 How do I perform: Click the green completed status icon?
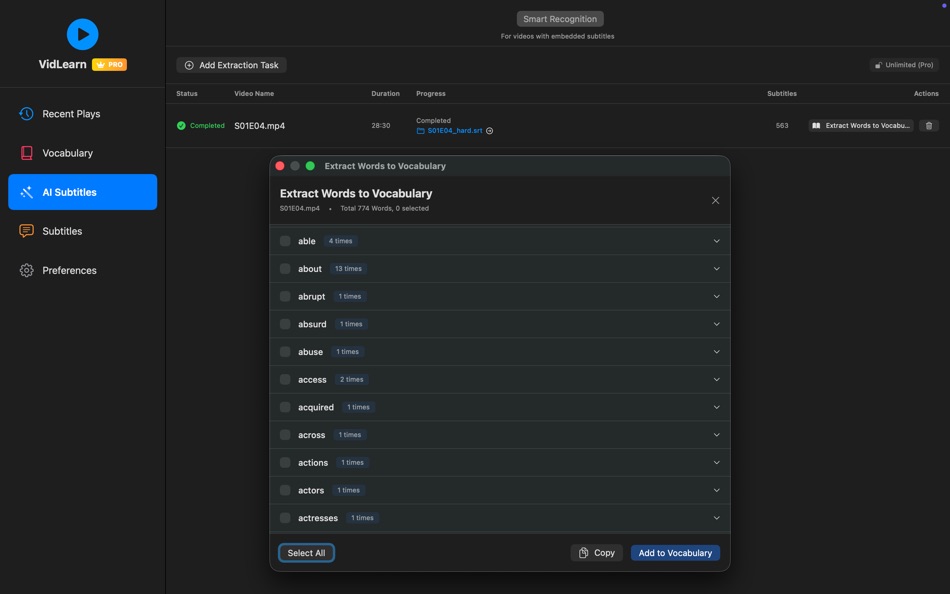(x=180, y=125)
